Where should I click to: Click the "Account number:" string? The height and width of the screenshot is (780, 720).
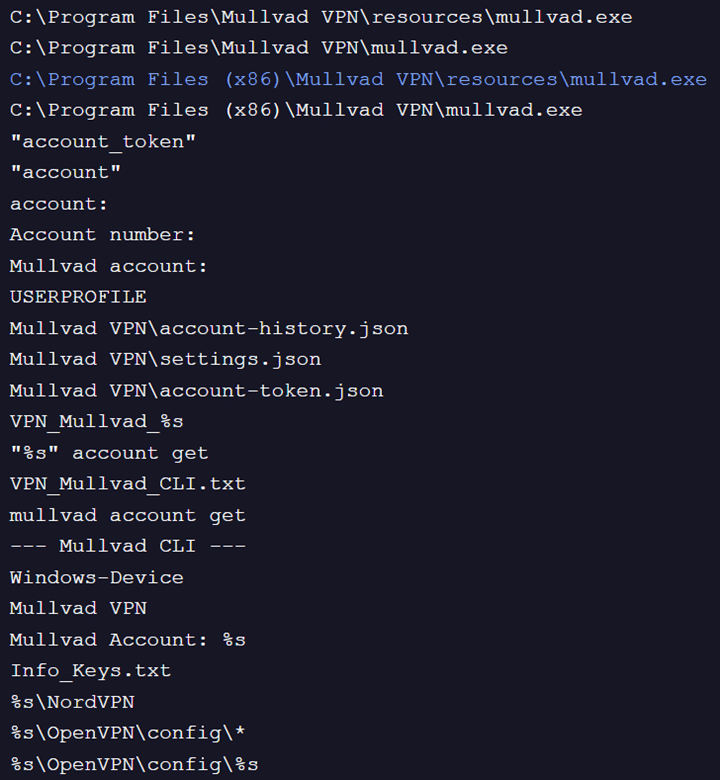pos(103,235)
